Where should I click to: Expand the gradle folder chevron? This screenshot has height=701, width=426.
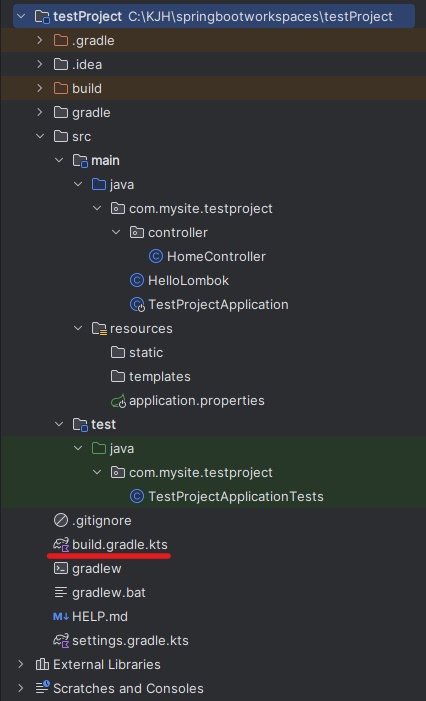pos(40,112)
